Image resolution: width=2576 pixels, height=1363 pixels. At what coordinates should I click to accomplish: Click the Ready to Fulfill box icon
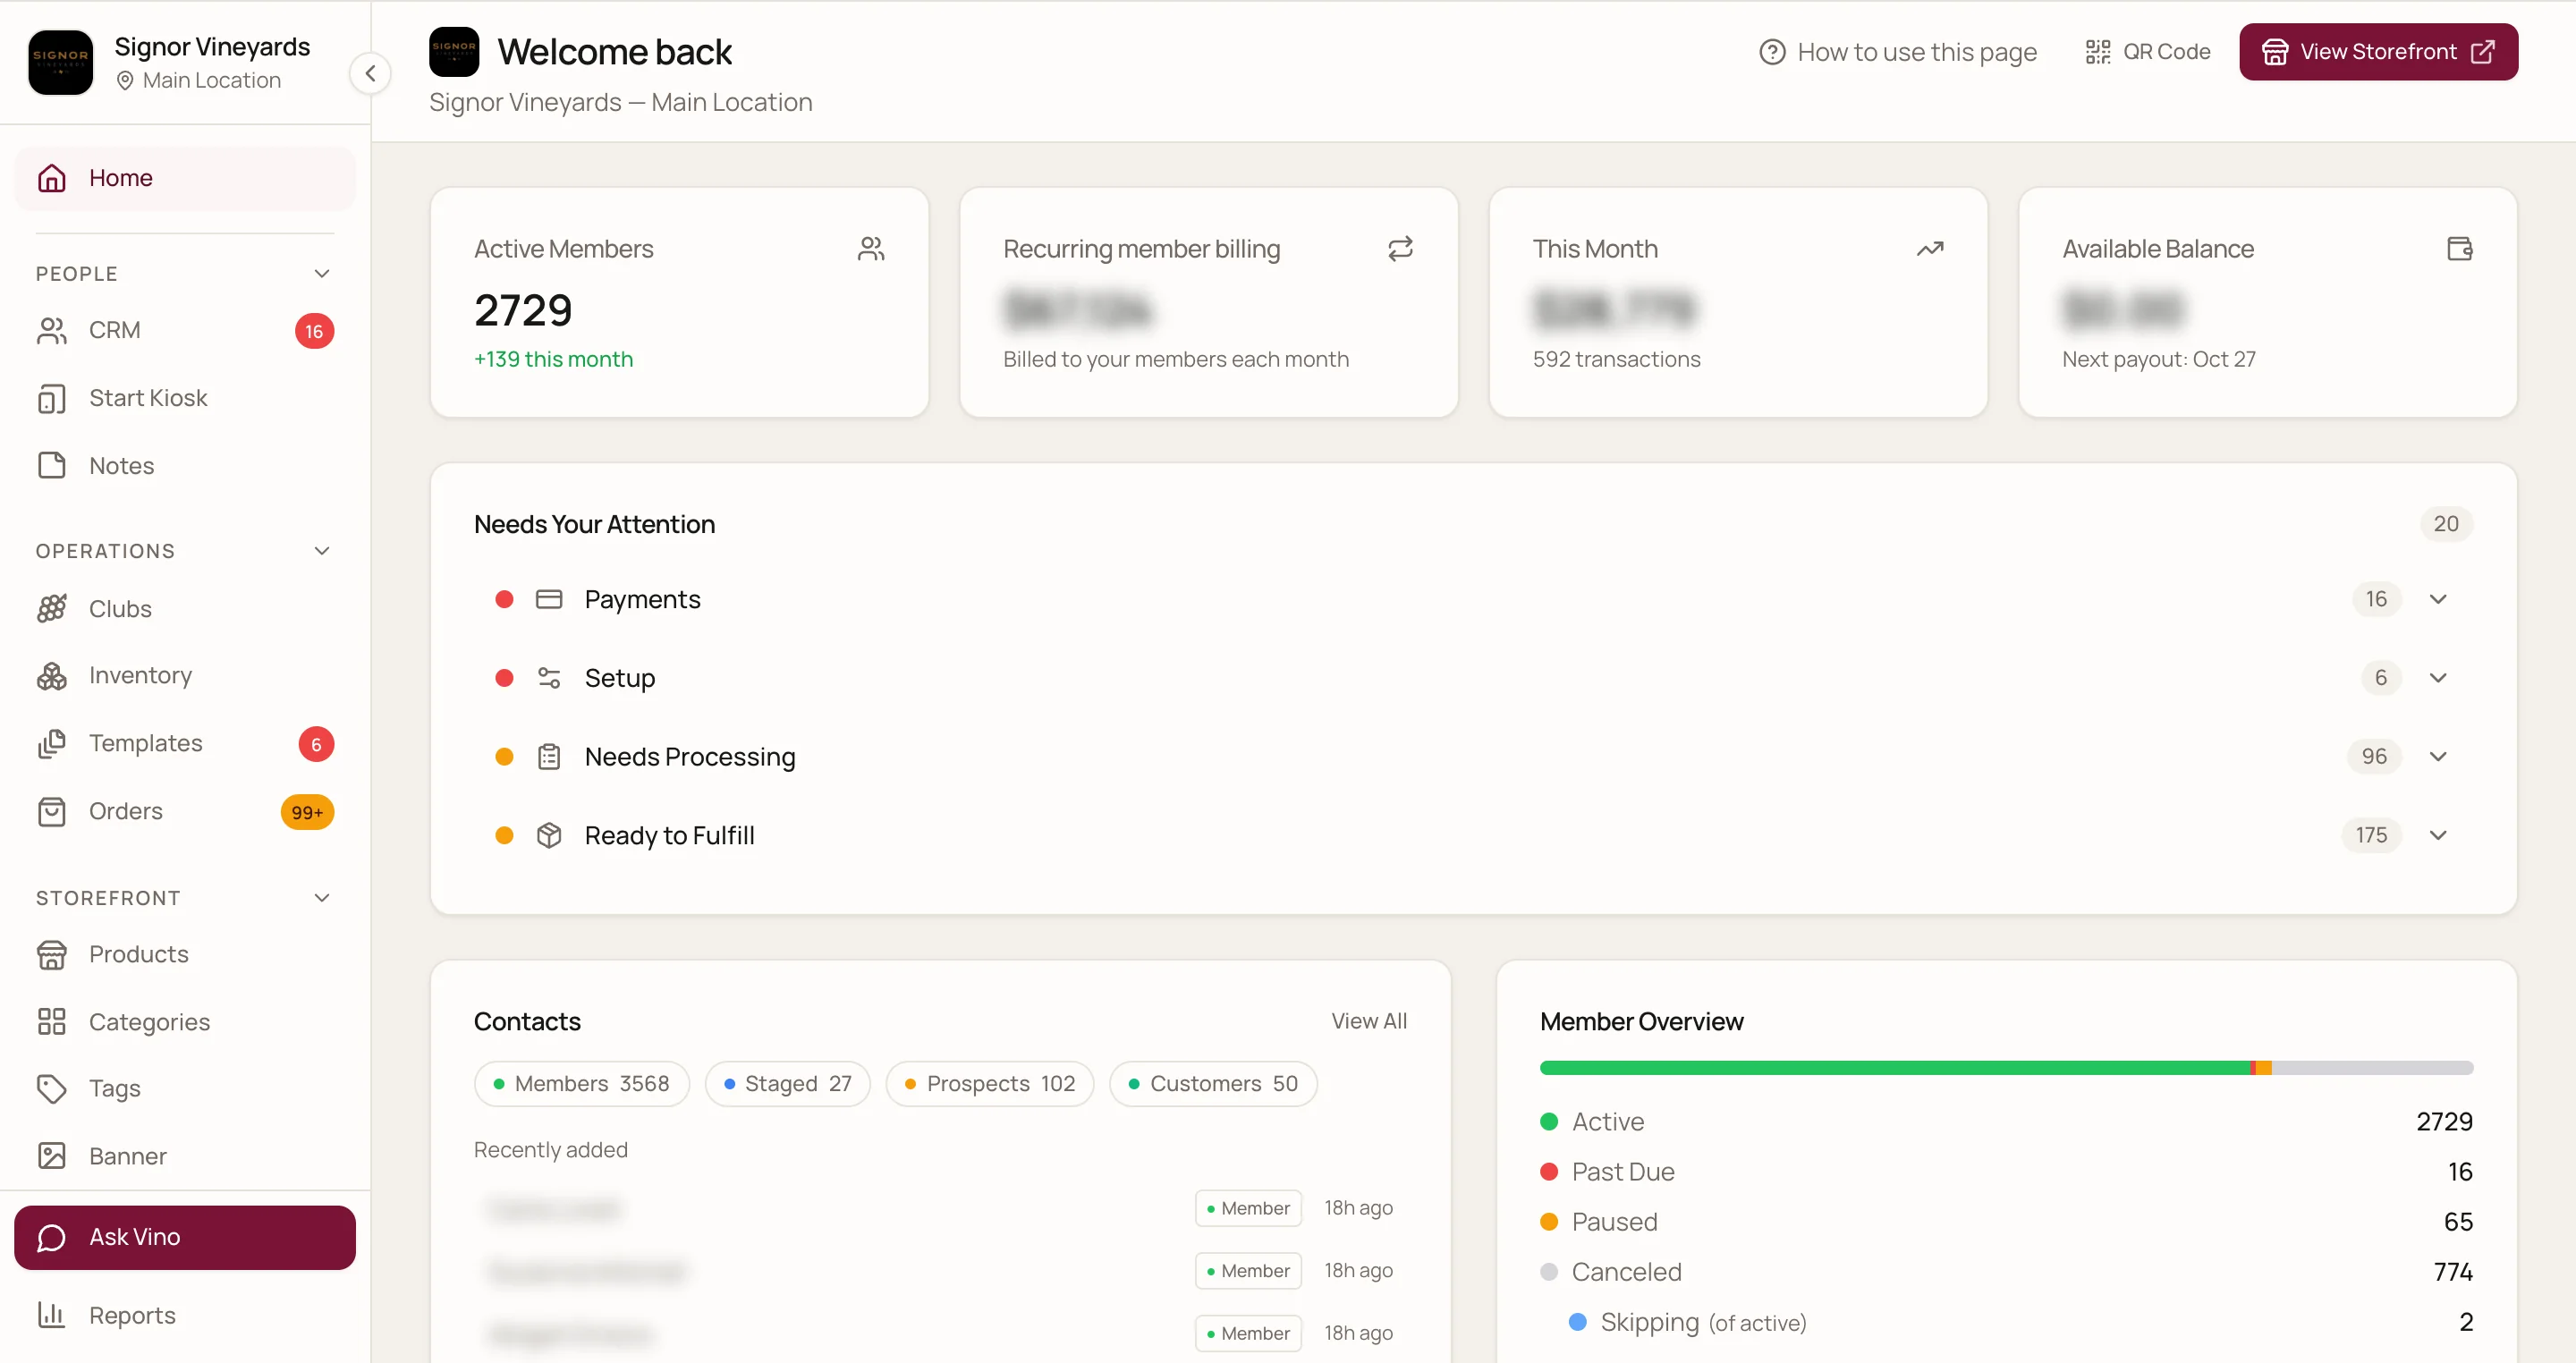[549, 836]
